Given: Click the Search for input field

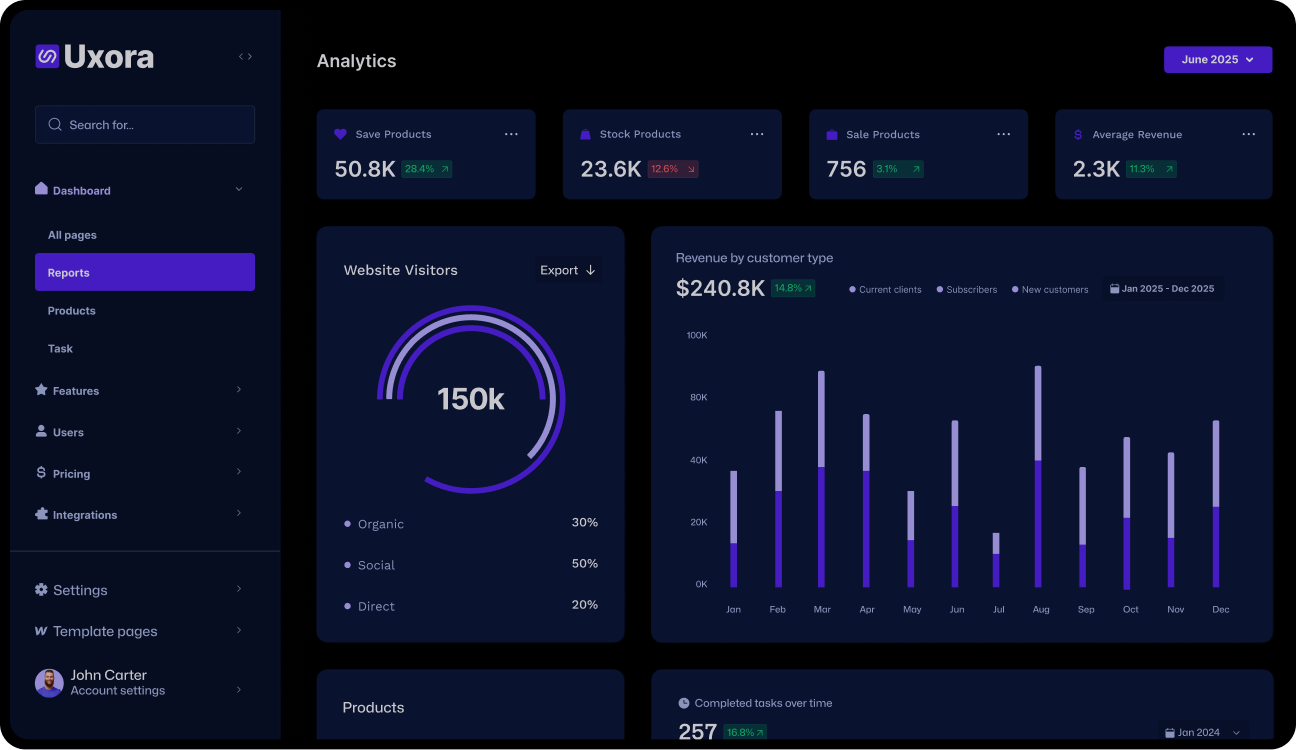Looking at the screenshot, I should pyautogui.click(x=145, y=124).
